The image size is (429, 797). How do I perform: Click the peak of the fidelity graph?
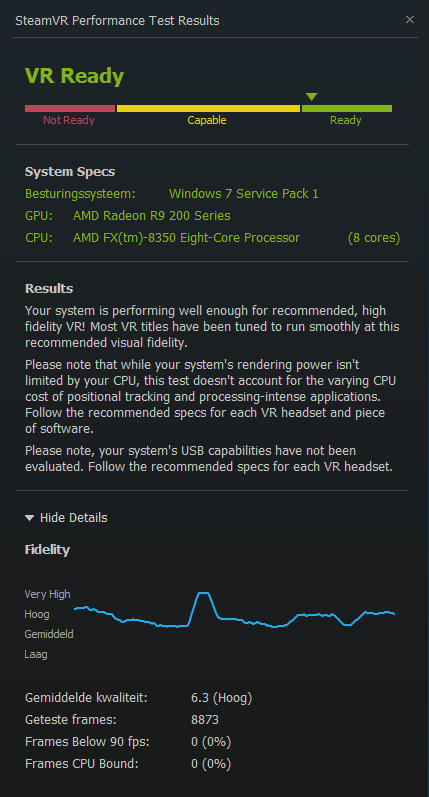coord(203,593)
